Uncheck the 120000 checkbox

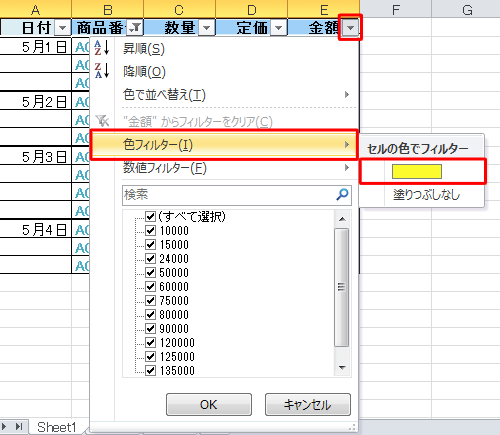(x=151, y=343)
